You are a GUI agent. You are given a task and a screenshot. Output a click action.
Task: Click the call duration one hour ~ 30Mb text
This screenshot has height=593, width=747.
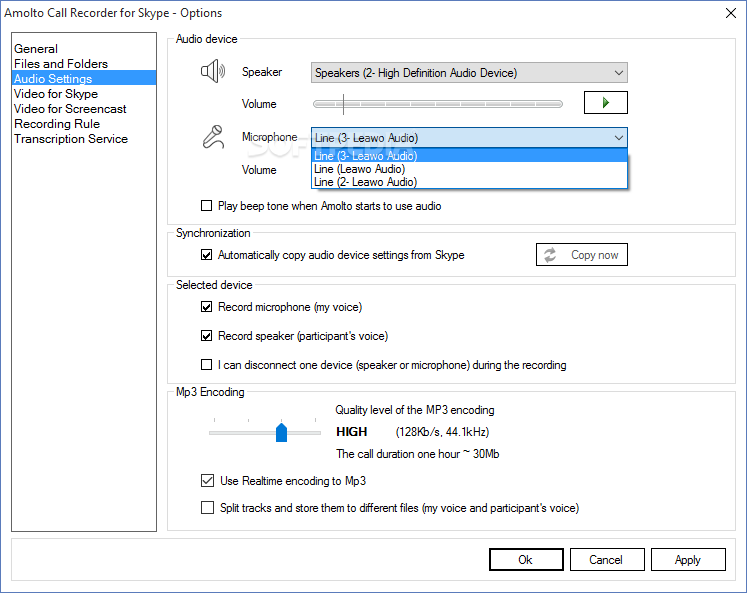click(x=417, y=454)
